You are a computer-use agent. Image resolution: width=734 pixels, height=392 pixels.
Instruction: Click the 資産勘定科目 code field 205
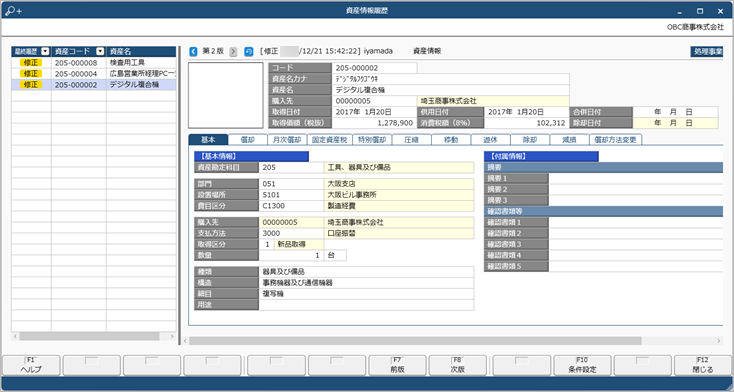pyautogui.click(x=291, y=167)
